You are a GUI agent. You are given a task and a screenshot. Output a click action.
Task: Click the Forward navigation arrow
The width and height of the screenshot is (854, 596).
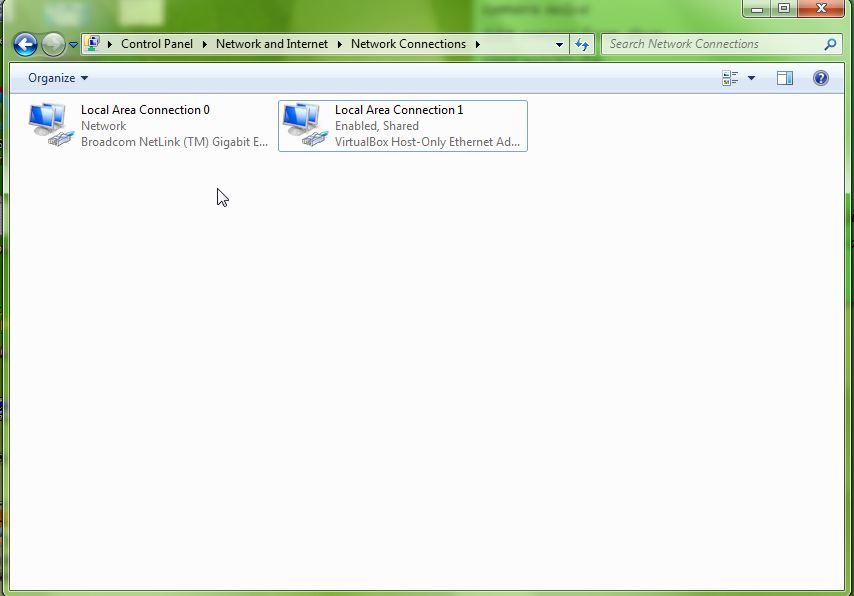click(50, 44)
